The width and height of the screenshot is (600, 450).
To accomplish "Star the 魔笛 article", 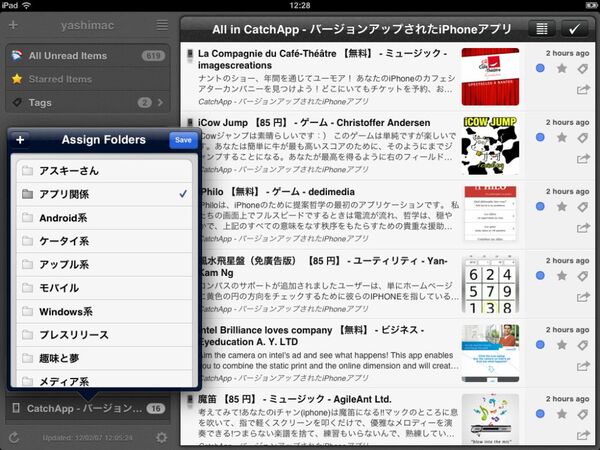I will (x=562, y=414).
